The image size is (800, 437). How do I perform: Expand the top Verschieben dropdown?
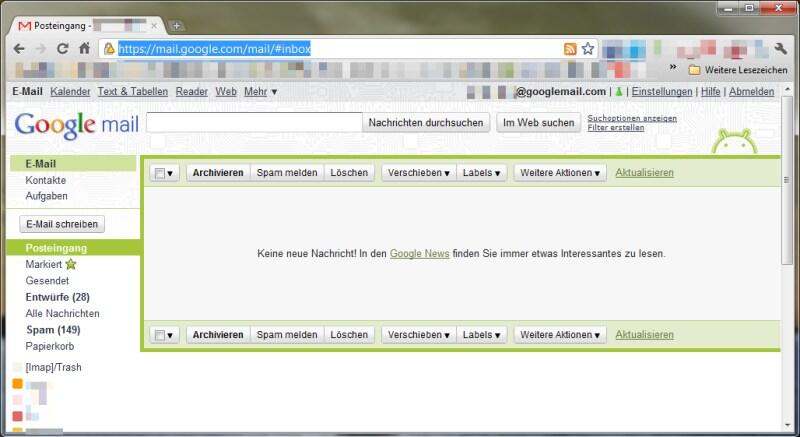coord(418,173)
